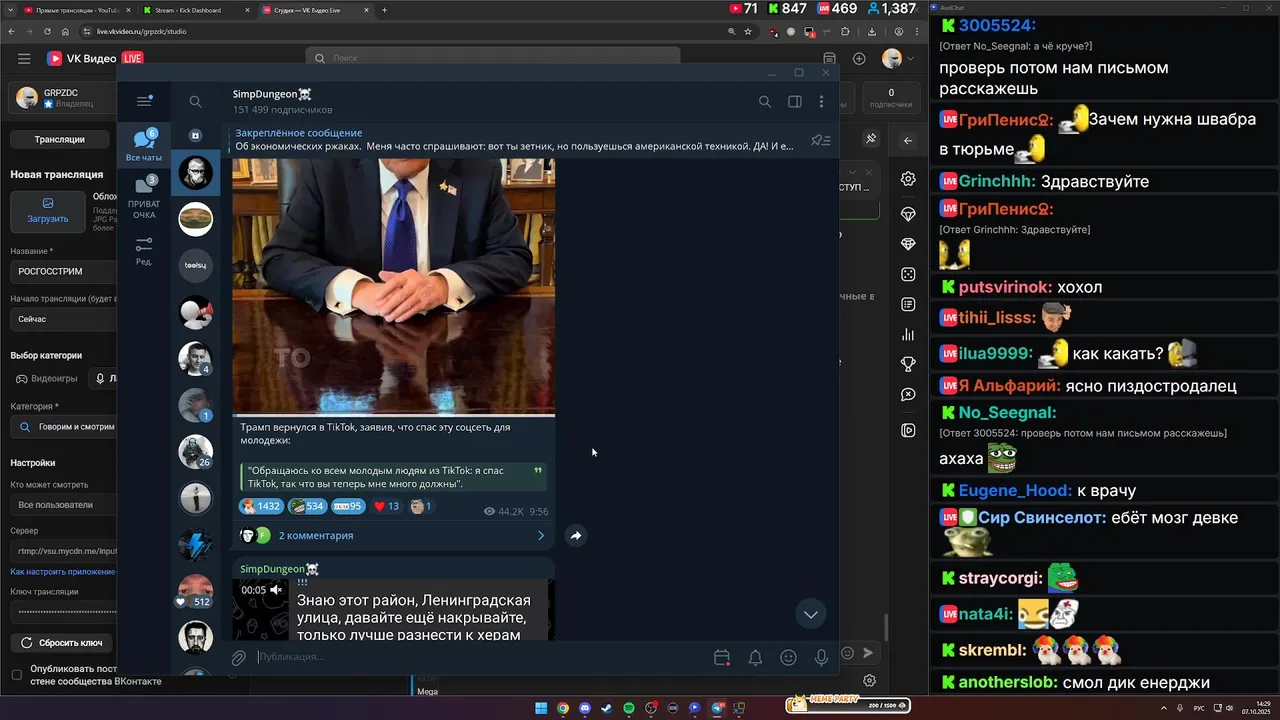This screenshot has width=1280, height=720.
Task: Open Spotify from the Windows taskbar
Action: coord(629,708)
